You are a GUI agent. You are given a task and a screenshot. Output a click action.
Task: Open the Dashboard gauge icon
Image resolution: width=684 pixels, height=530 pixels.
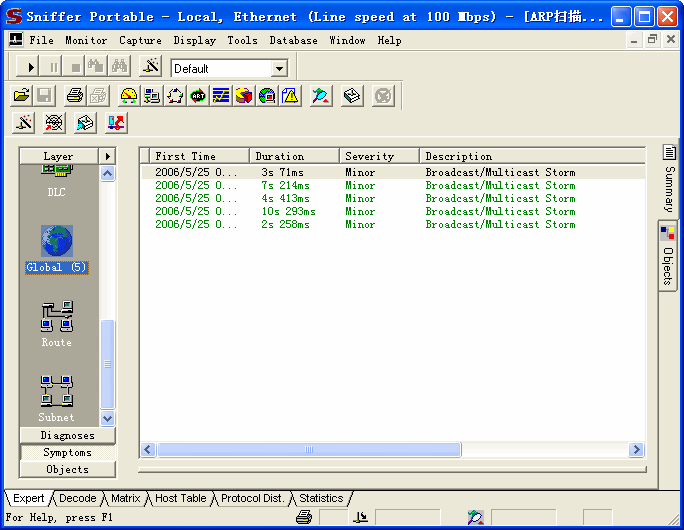[x=129, y=96]
